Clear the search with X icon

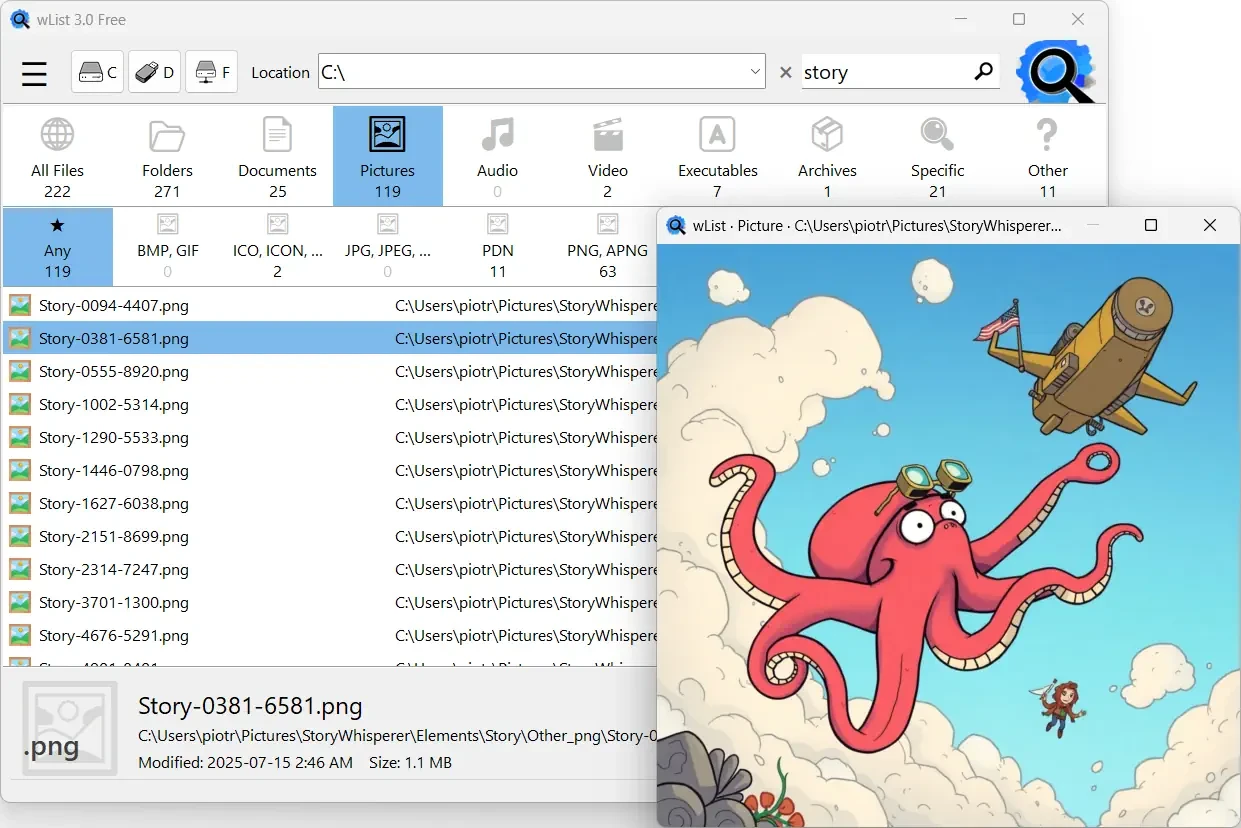click(785, 72)
